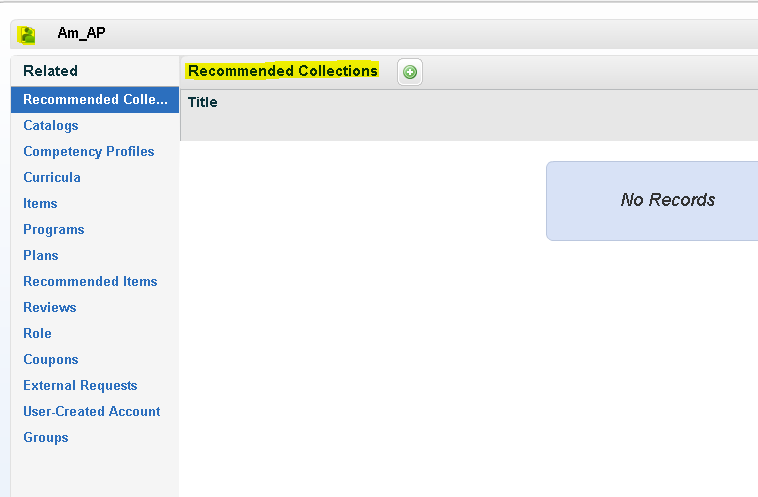The height and width of the screenshot is (497, 758).
Task: Open Competency Profiles in the sidebar
Action: click(89, 152)
